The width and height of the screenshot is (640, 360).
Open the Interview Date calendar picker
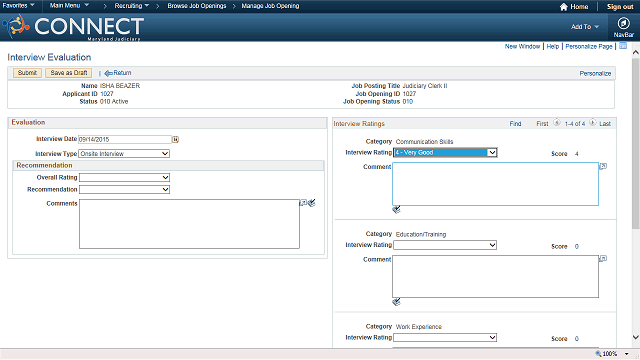176,140
